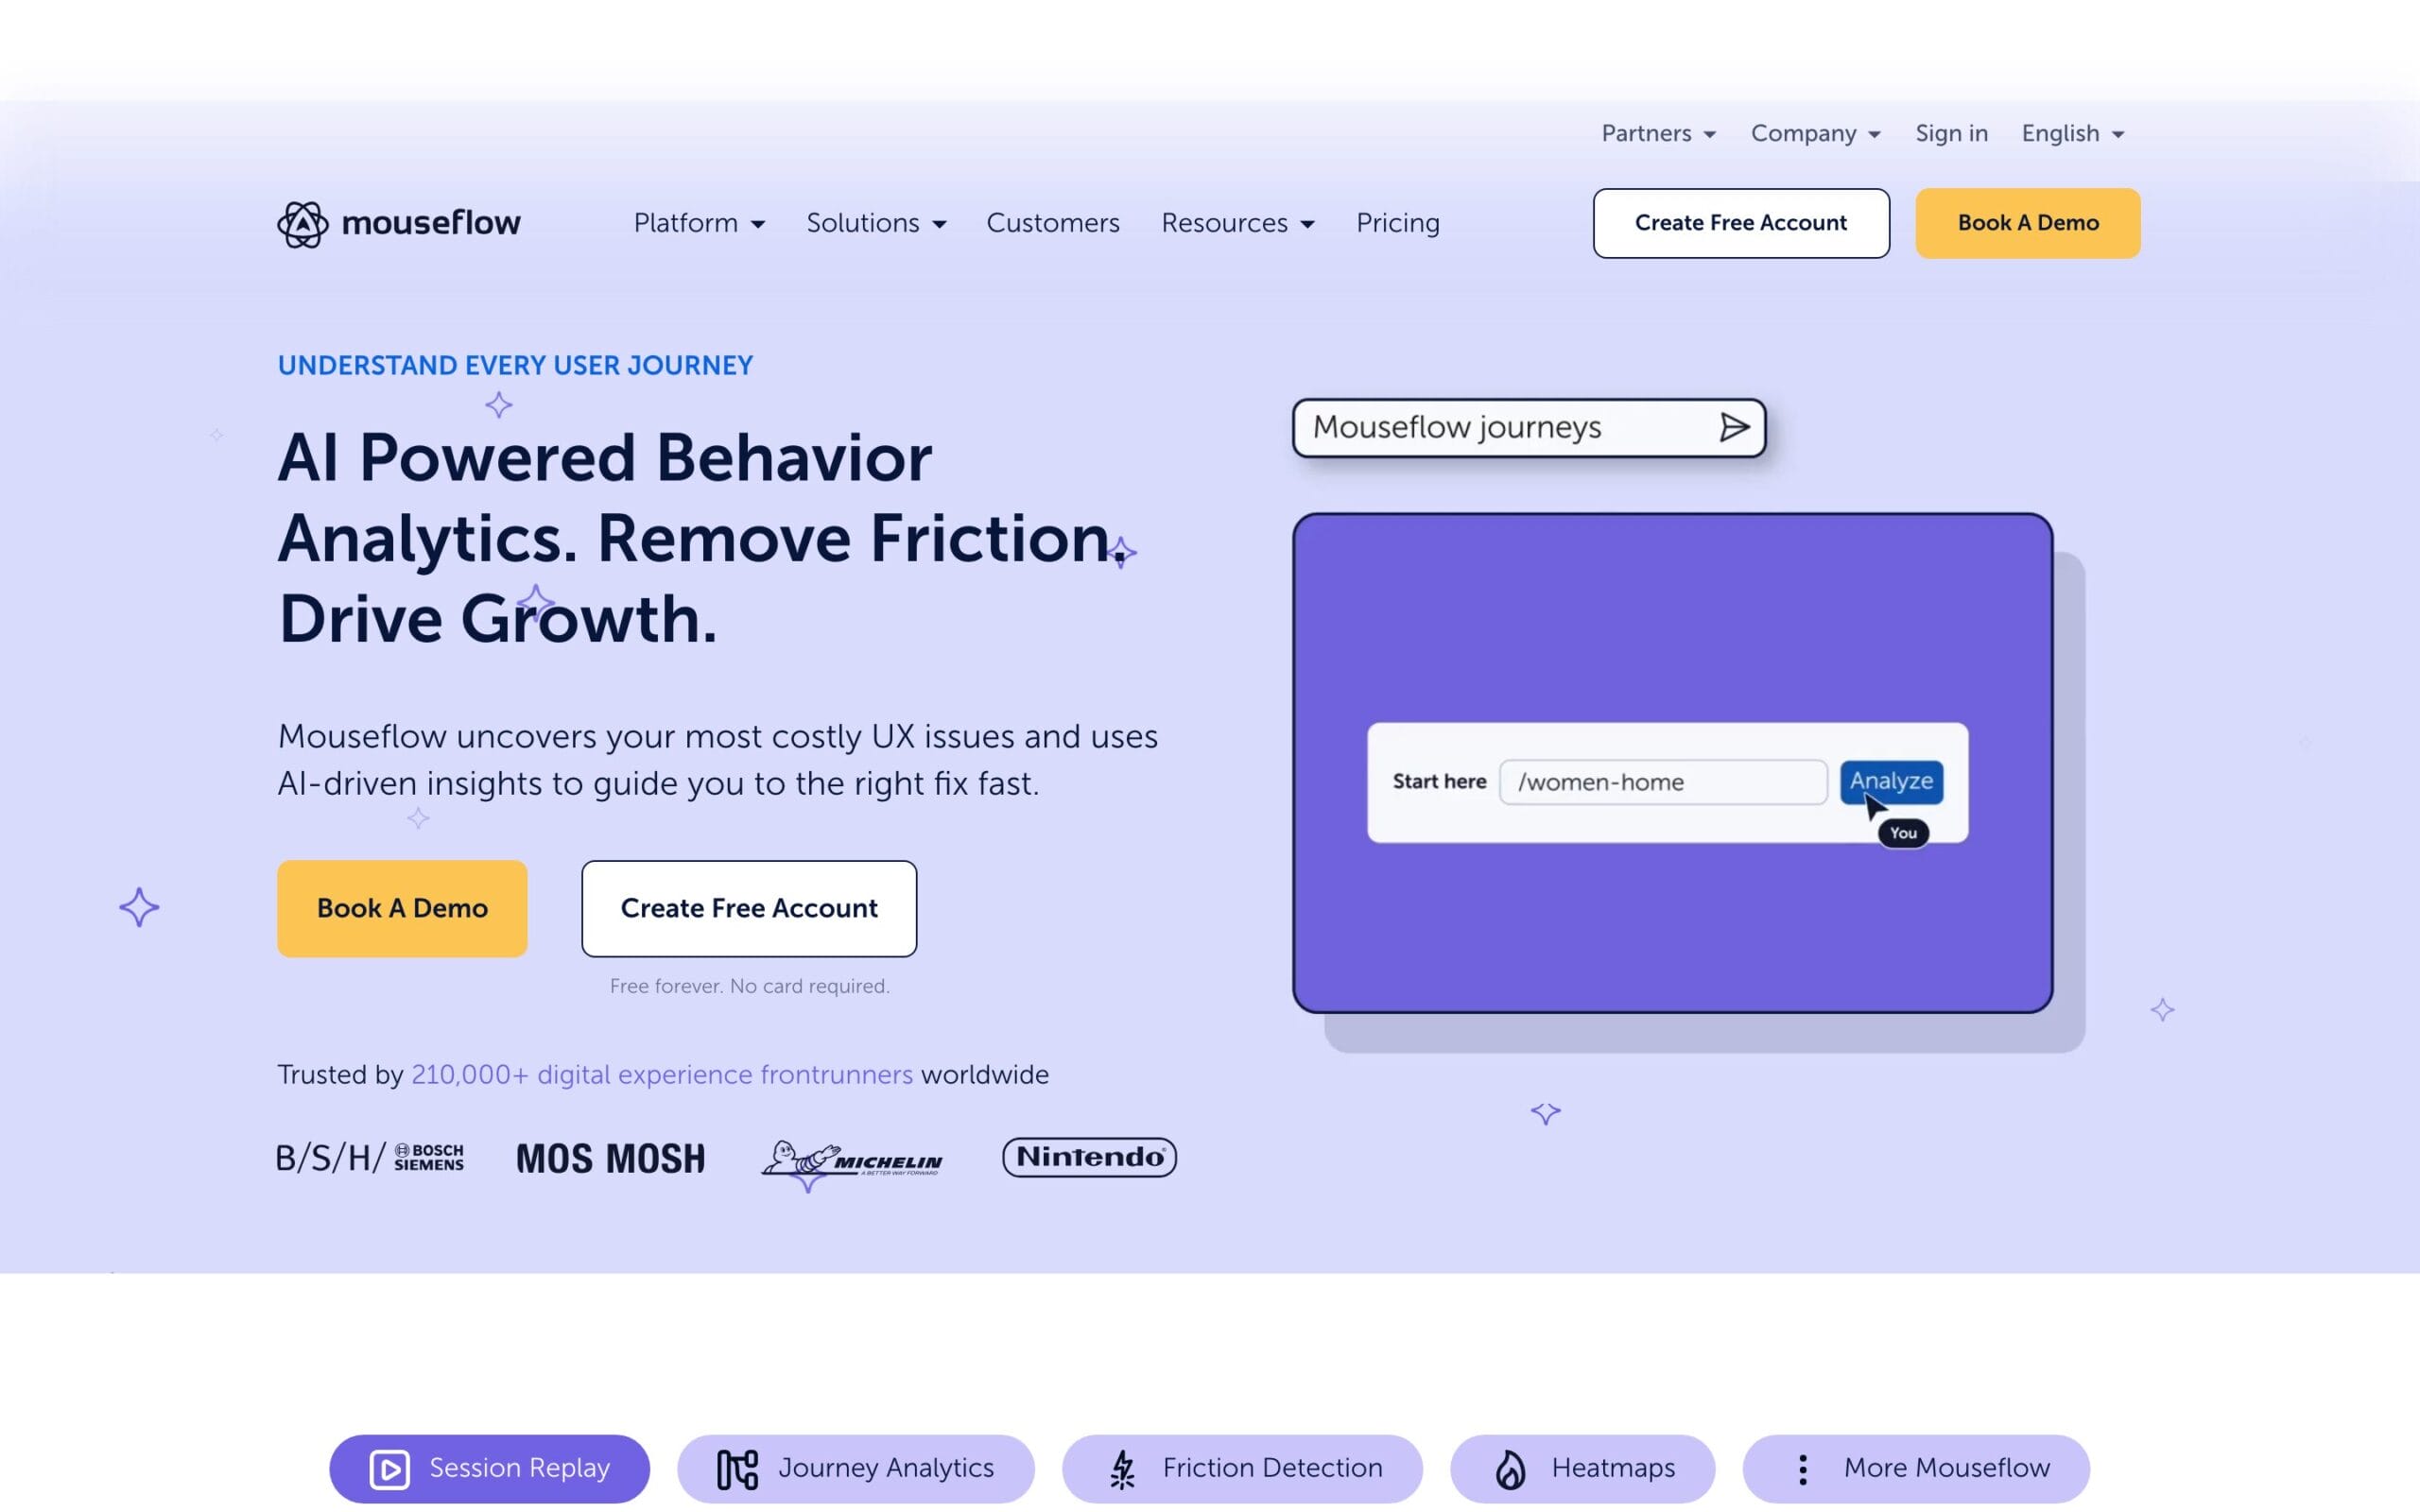Open the Partners dropdown

point(1658,133)
